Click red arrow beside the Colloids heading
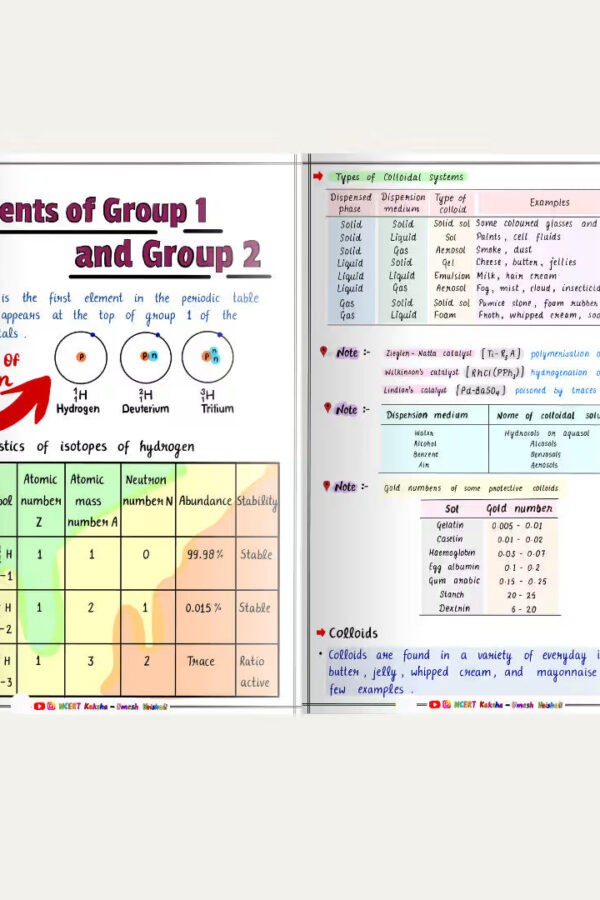Screen dimensions: 600x900 pos(321,633)
